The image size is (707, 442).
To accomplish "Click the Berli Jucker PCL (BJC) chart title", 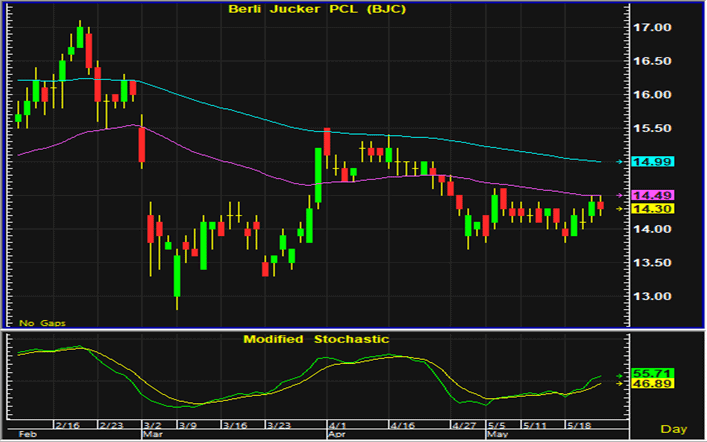I will [x=317, y=9].
